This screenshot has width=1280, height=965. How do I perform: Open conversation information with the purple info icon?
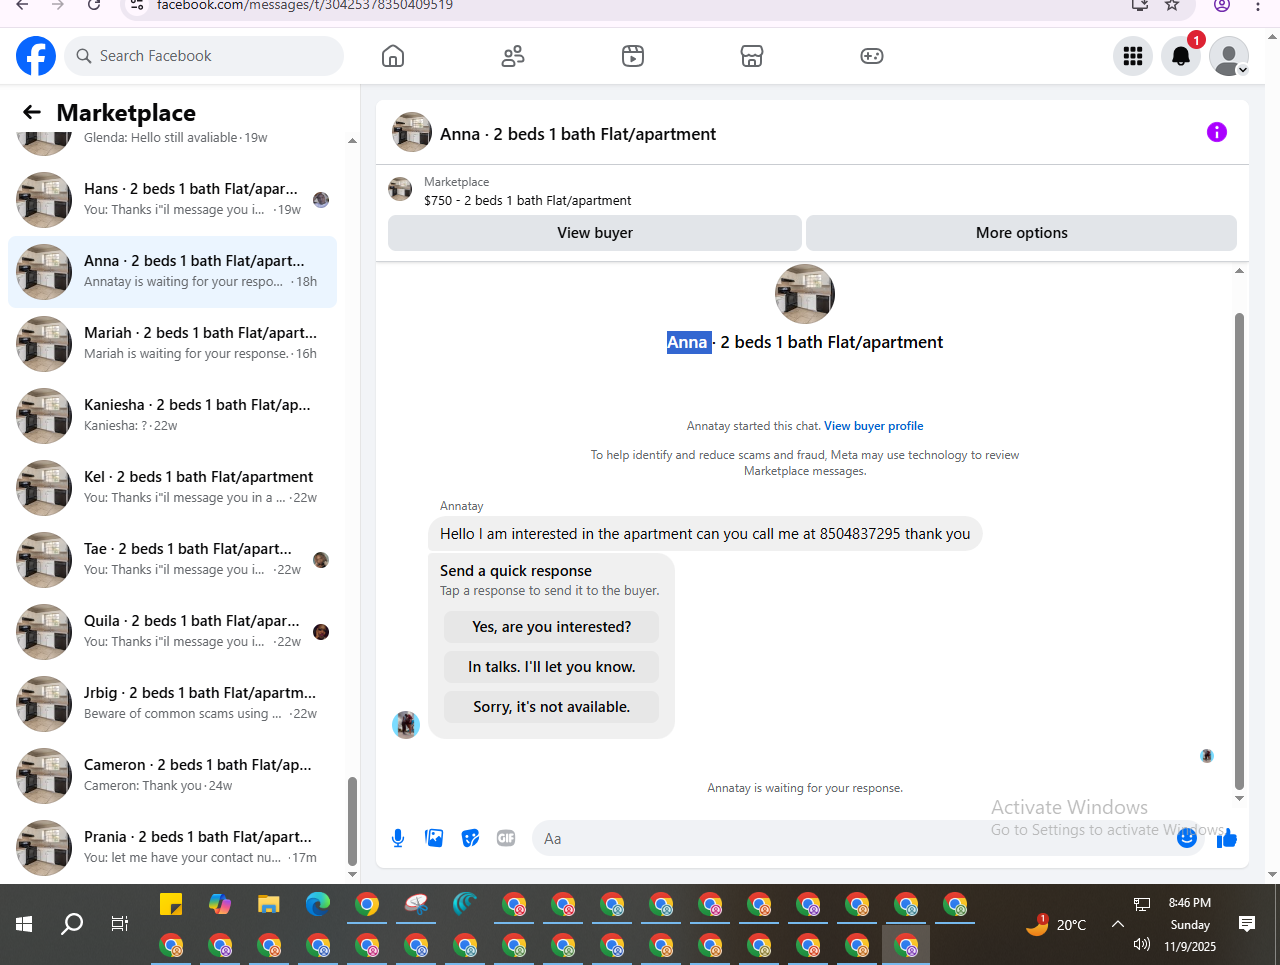coord(1217,132)
